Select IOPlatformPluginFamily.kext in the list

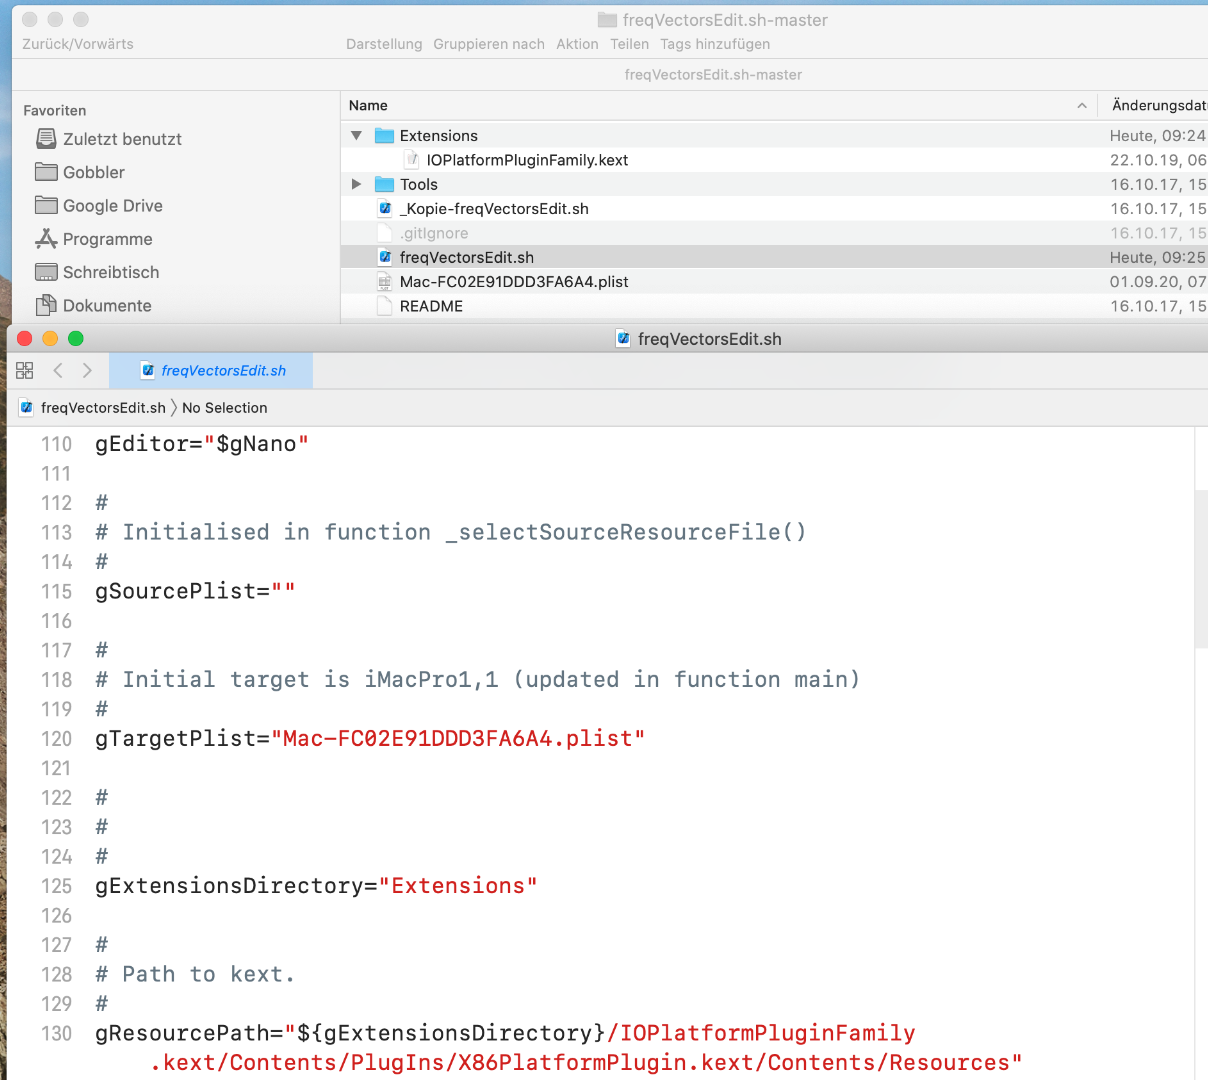pyautogui.click(x=527, y=160)
